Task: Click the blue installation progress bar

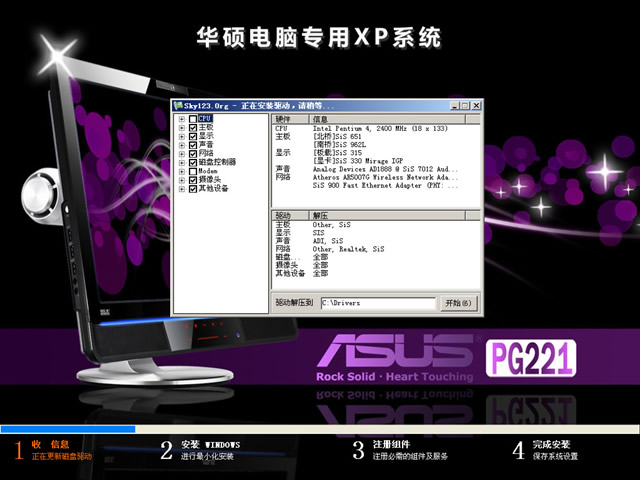Action: [68, 429]
